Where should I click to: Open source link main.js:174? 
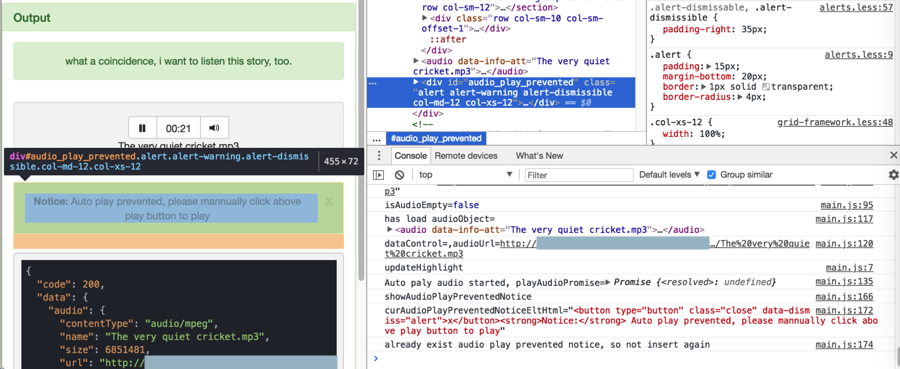point(844,345)
